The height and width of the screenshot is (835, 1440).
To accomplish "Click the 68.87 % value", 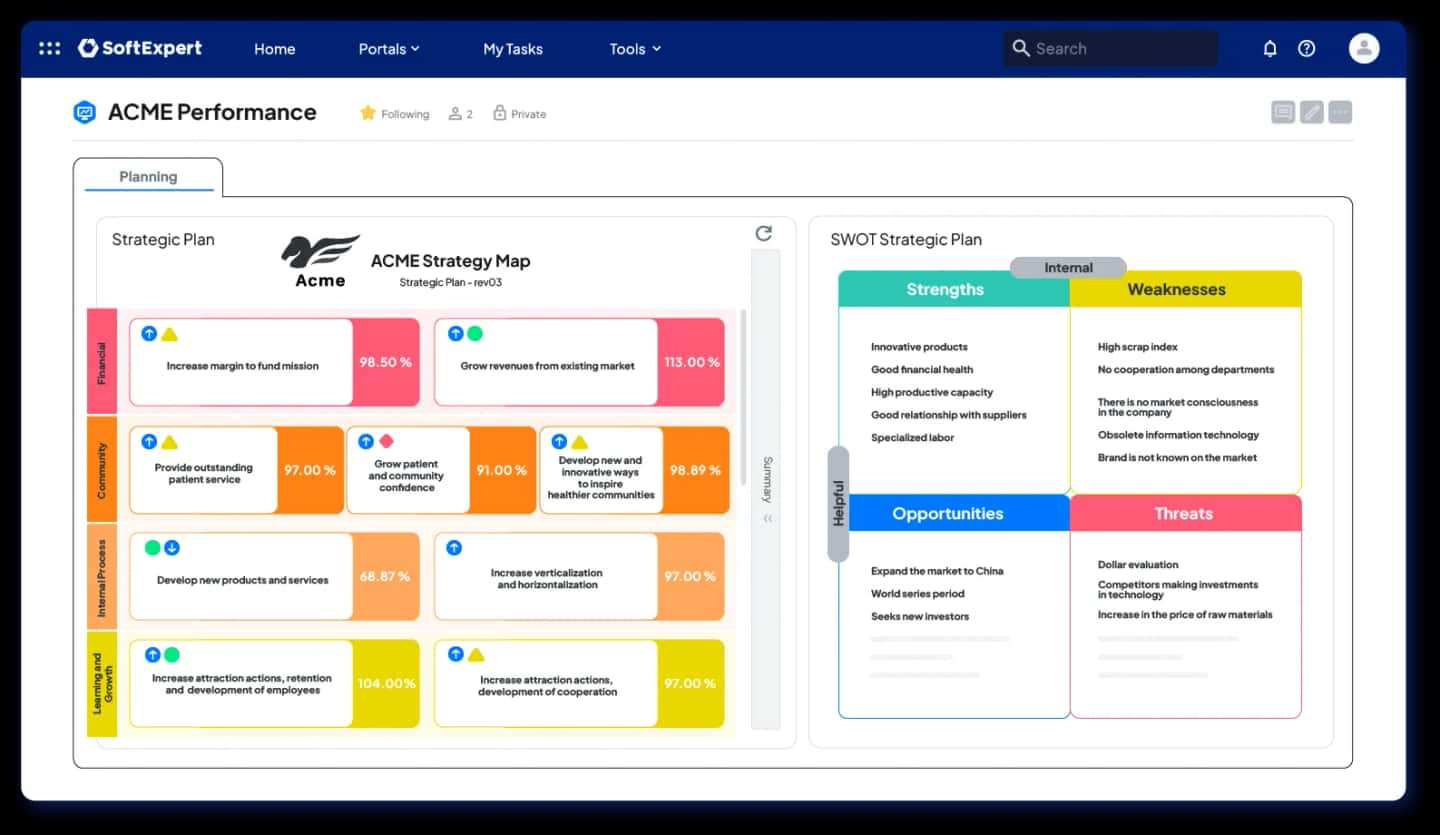I will (385, 577).
